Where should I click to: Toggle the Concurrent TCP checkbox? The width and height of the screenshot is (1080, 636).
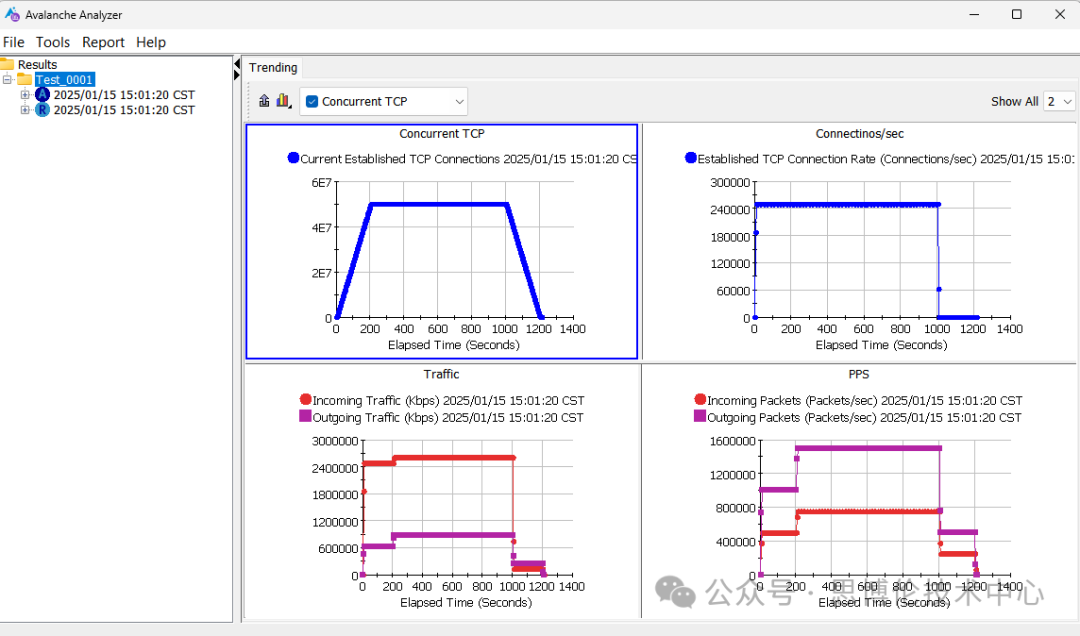click(312, 101)
